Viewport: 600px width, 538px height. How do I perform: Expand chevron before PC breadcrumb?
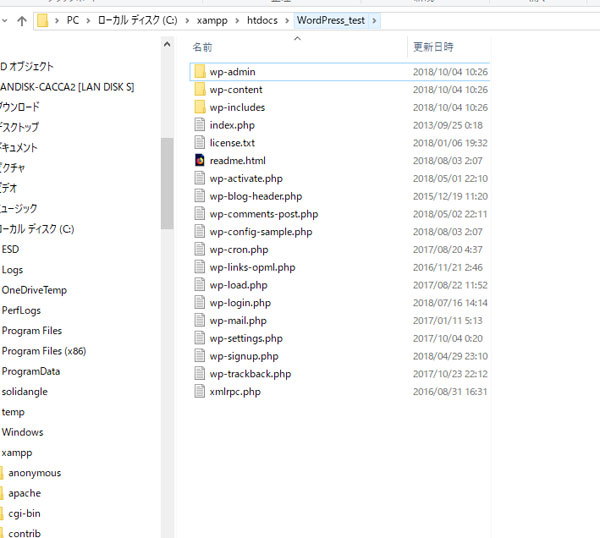click(x=57, y=21)
